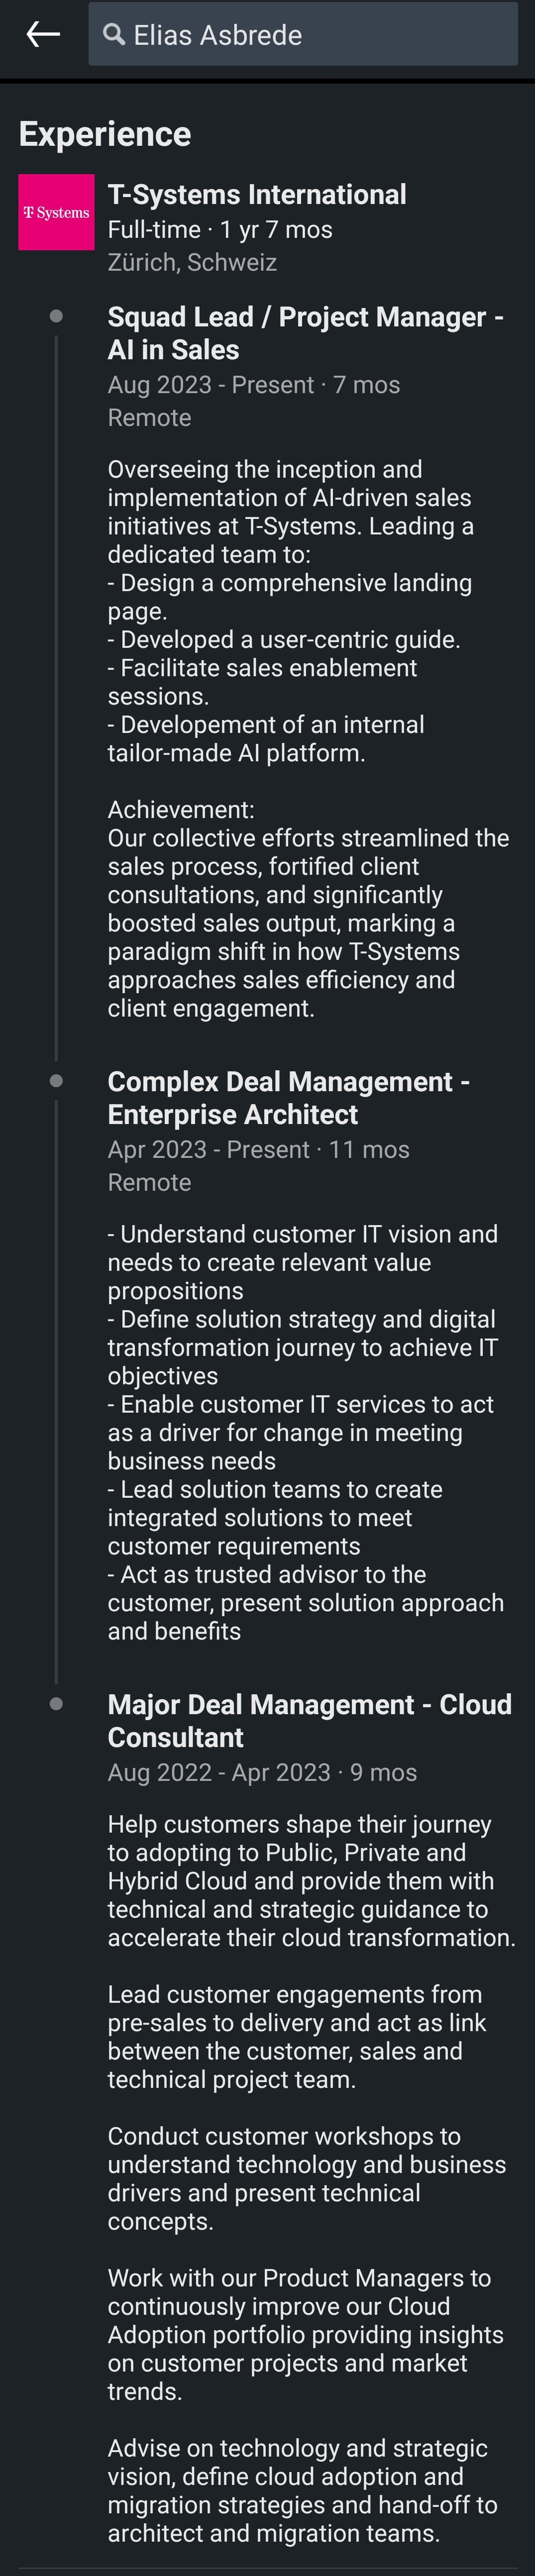Open the T-Systems magenta company logo
This screenshot has height=2576, width=535.
[x=56, y=212]
